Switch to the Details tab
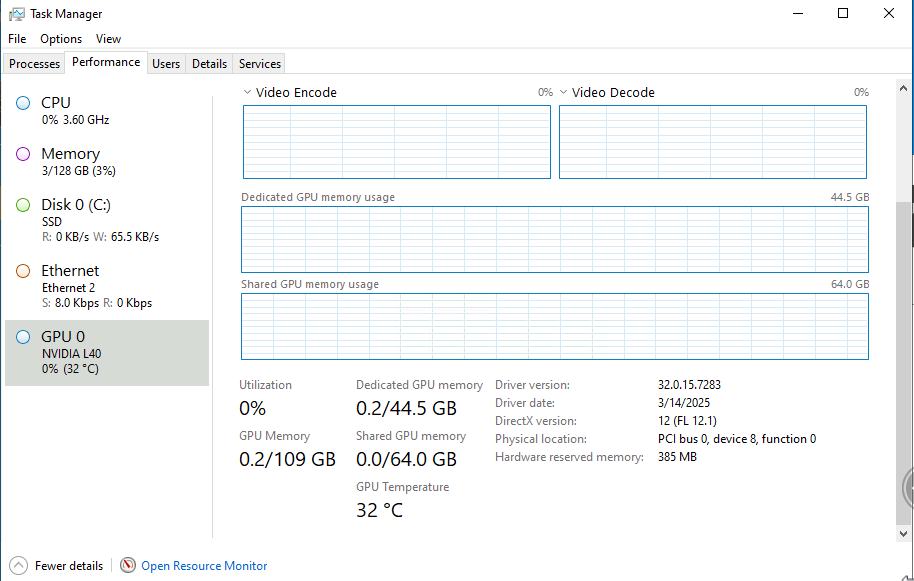This screenshot has height=581, width=914. (209, 63)
